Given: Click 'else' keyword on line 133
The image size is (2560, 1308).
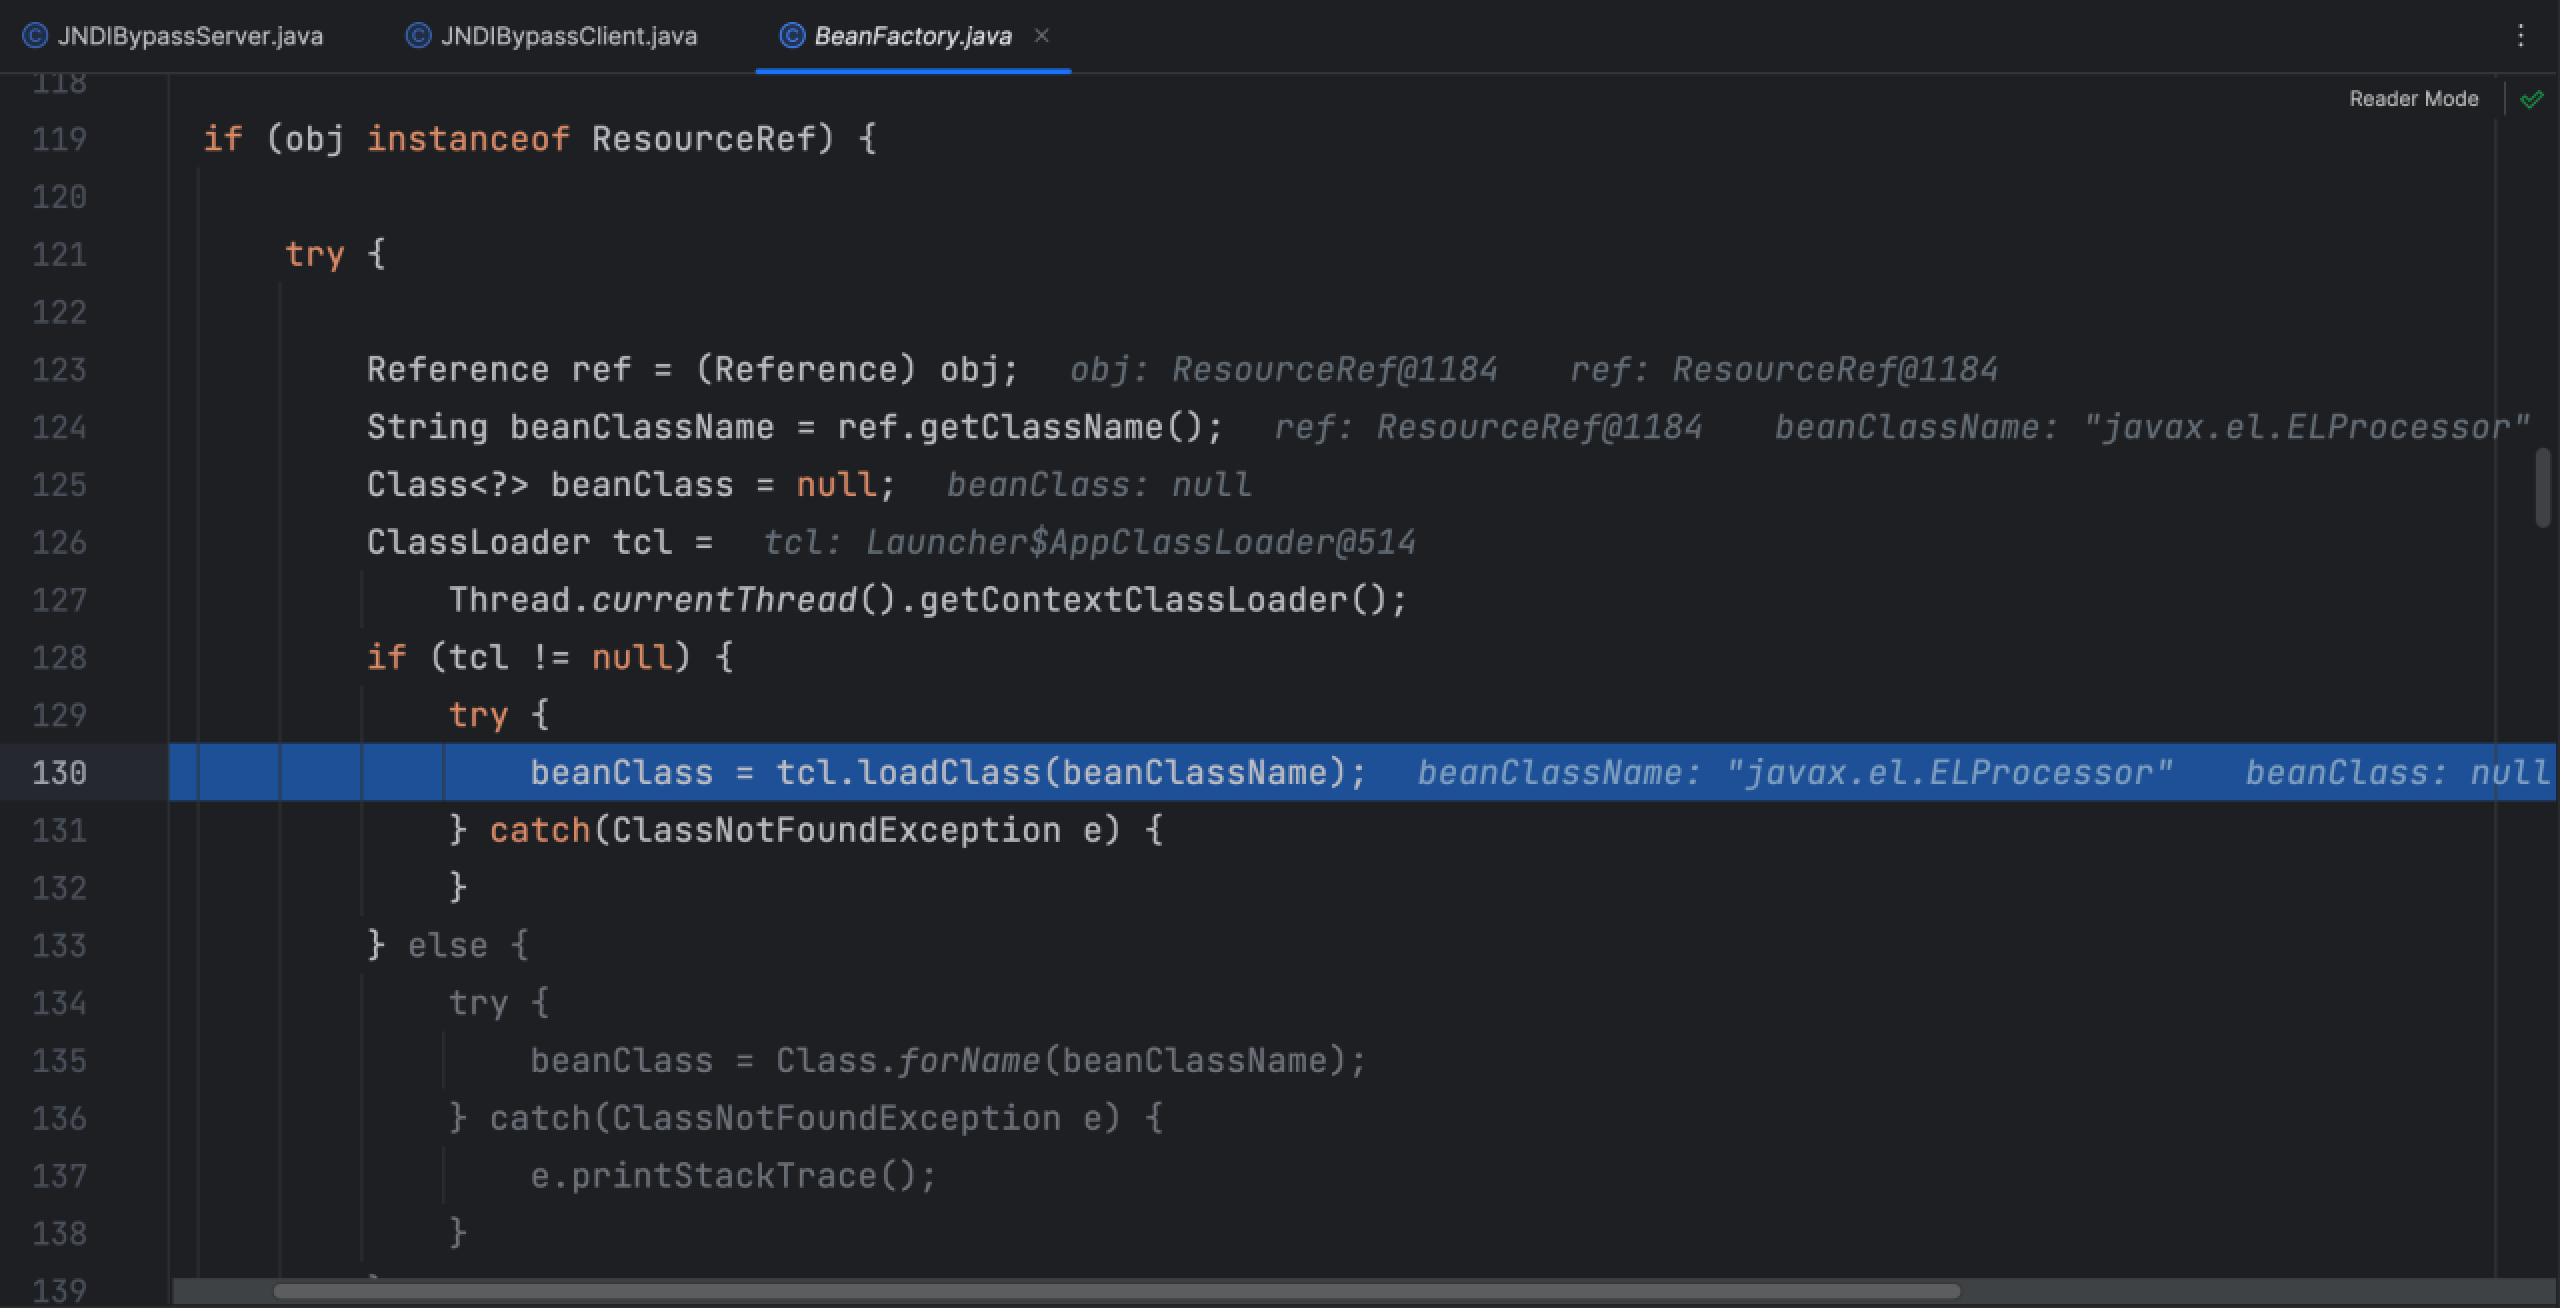Looking at the screenshot, I should (x=447, y=946).
